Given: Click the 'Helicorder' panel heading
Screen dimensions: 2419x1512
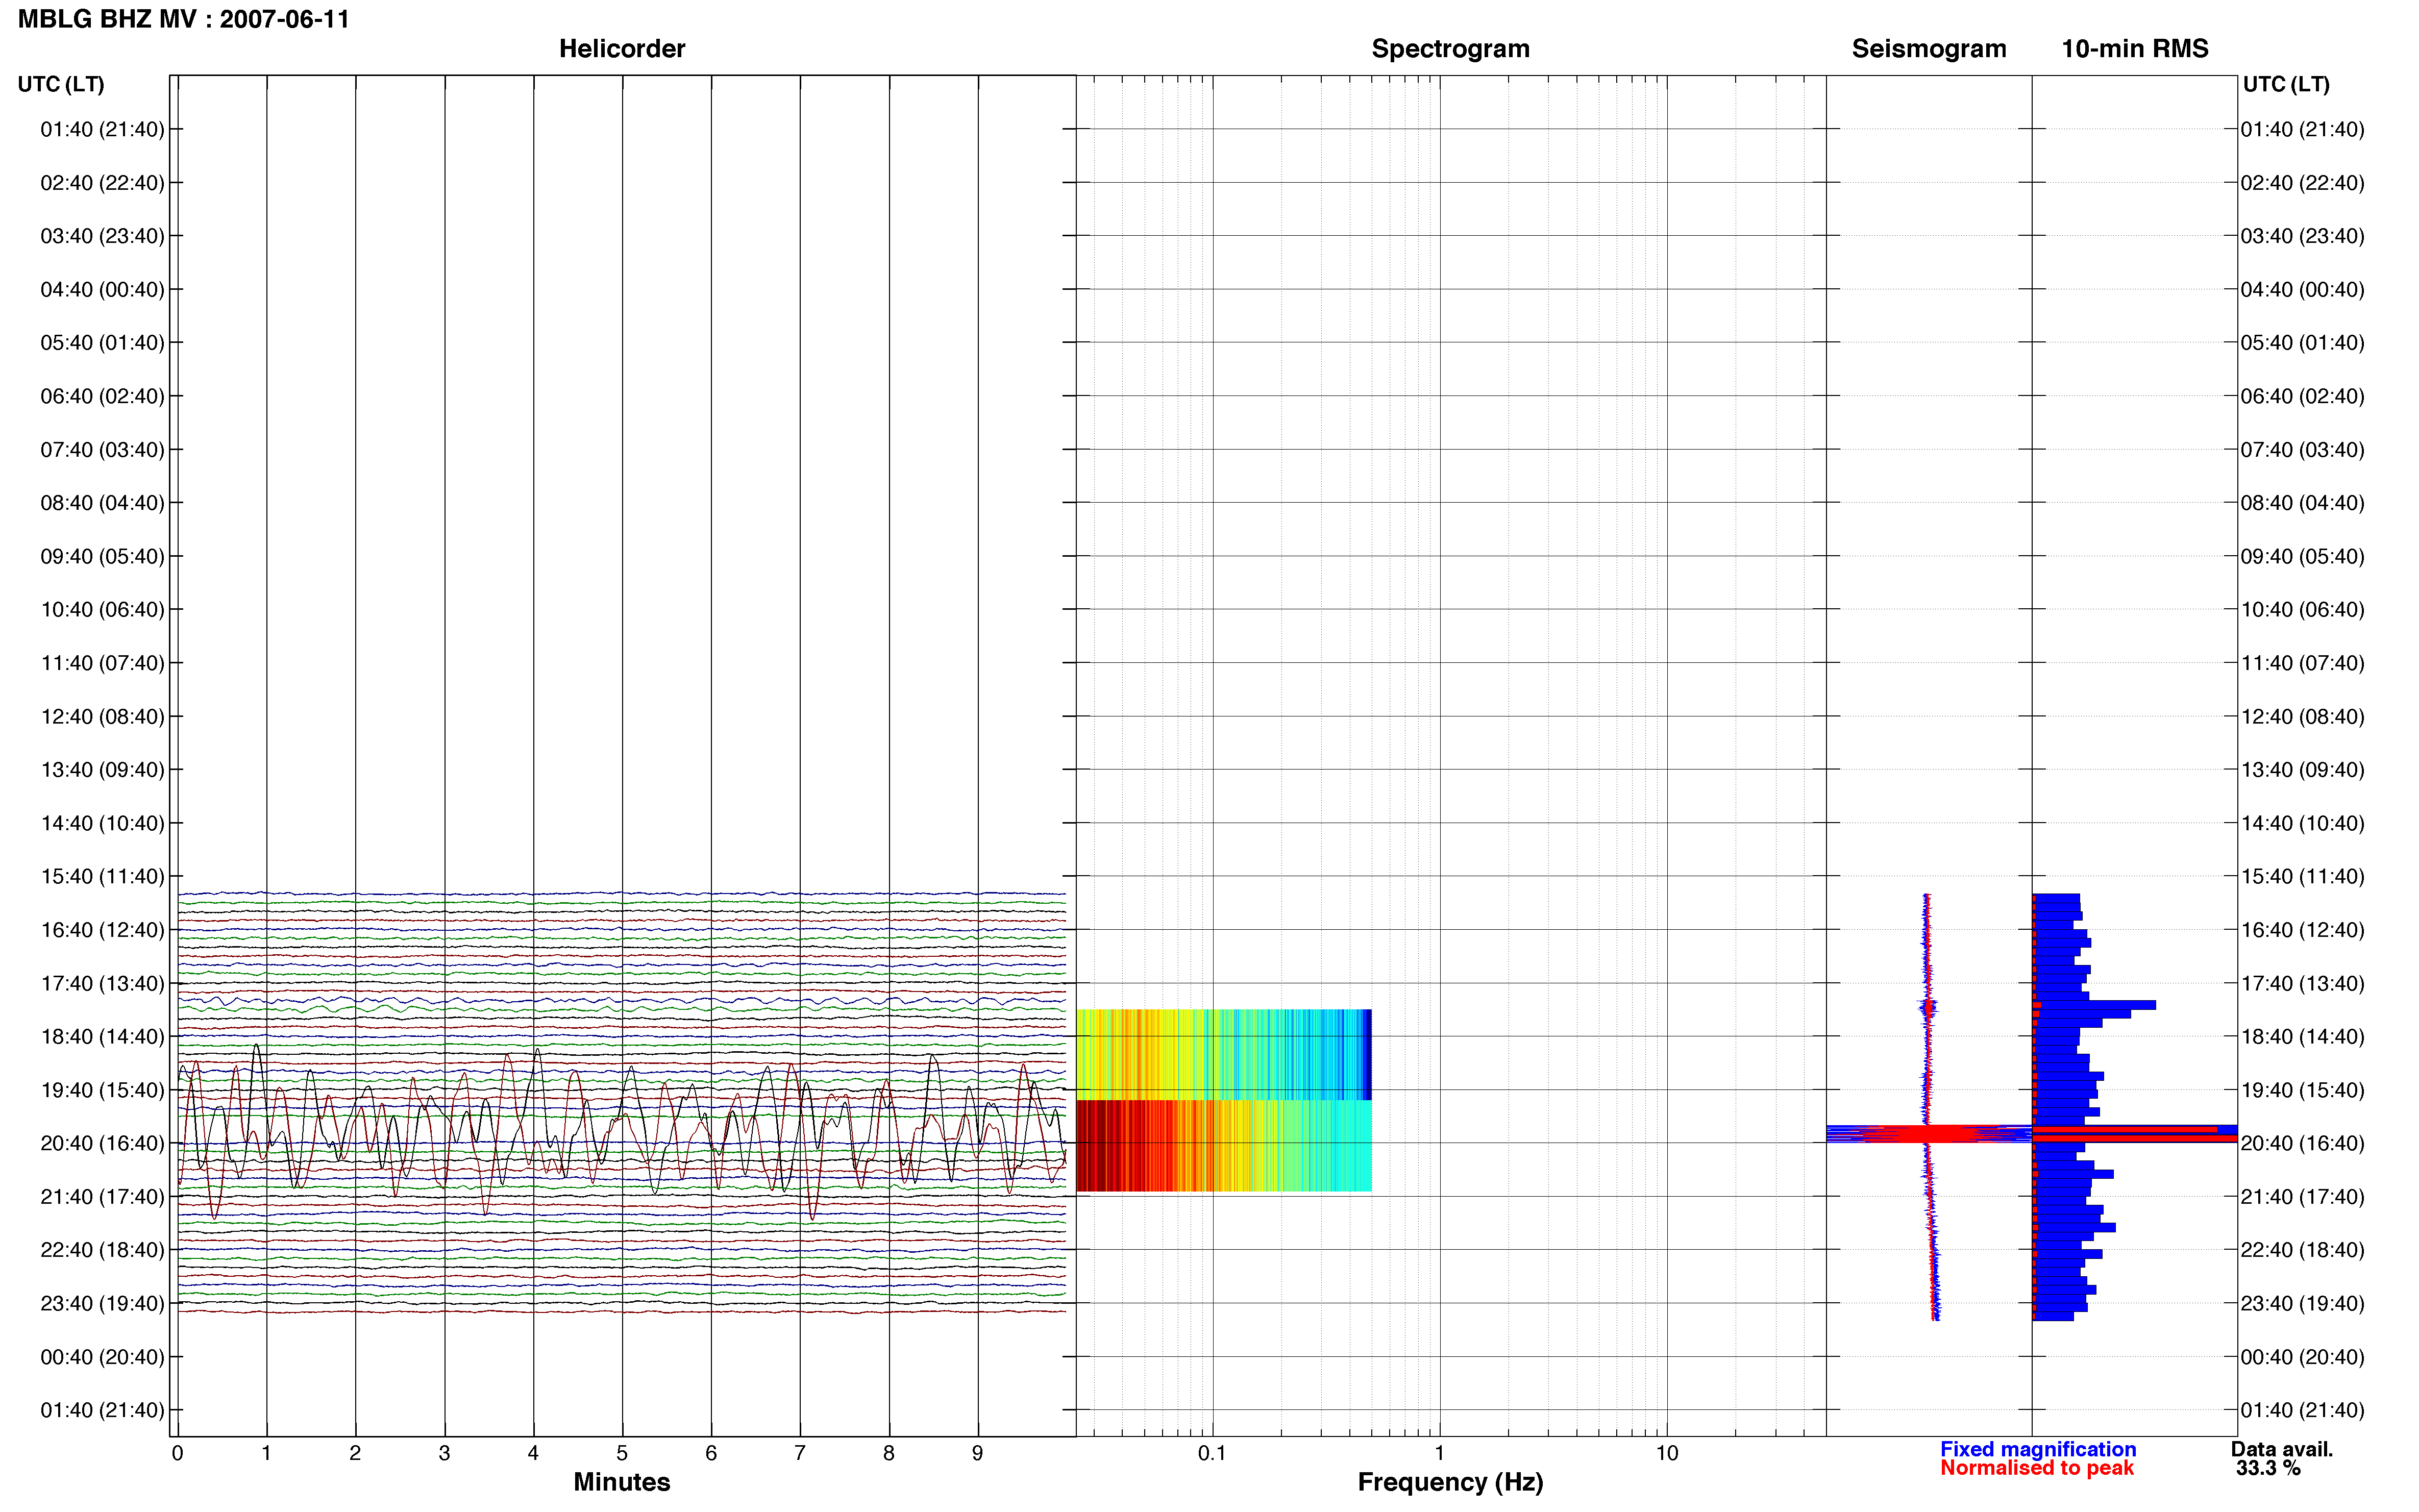Looking at the screenshot, I should click(x=622, y=49).
